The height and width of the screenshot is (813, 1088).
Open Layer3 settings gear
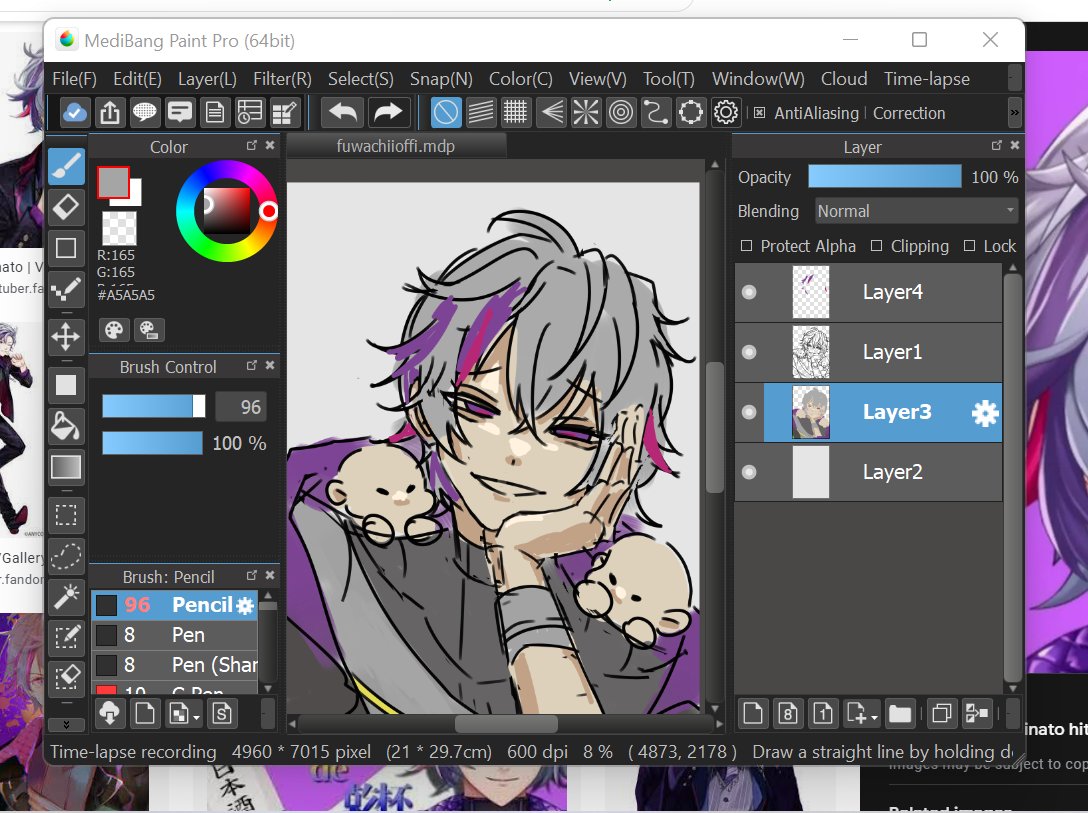[985, 413]
